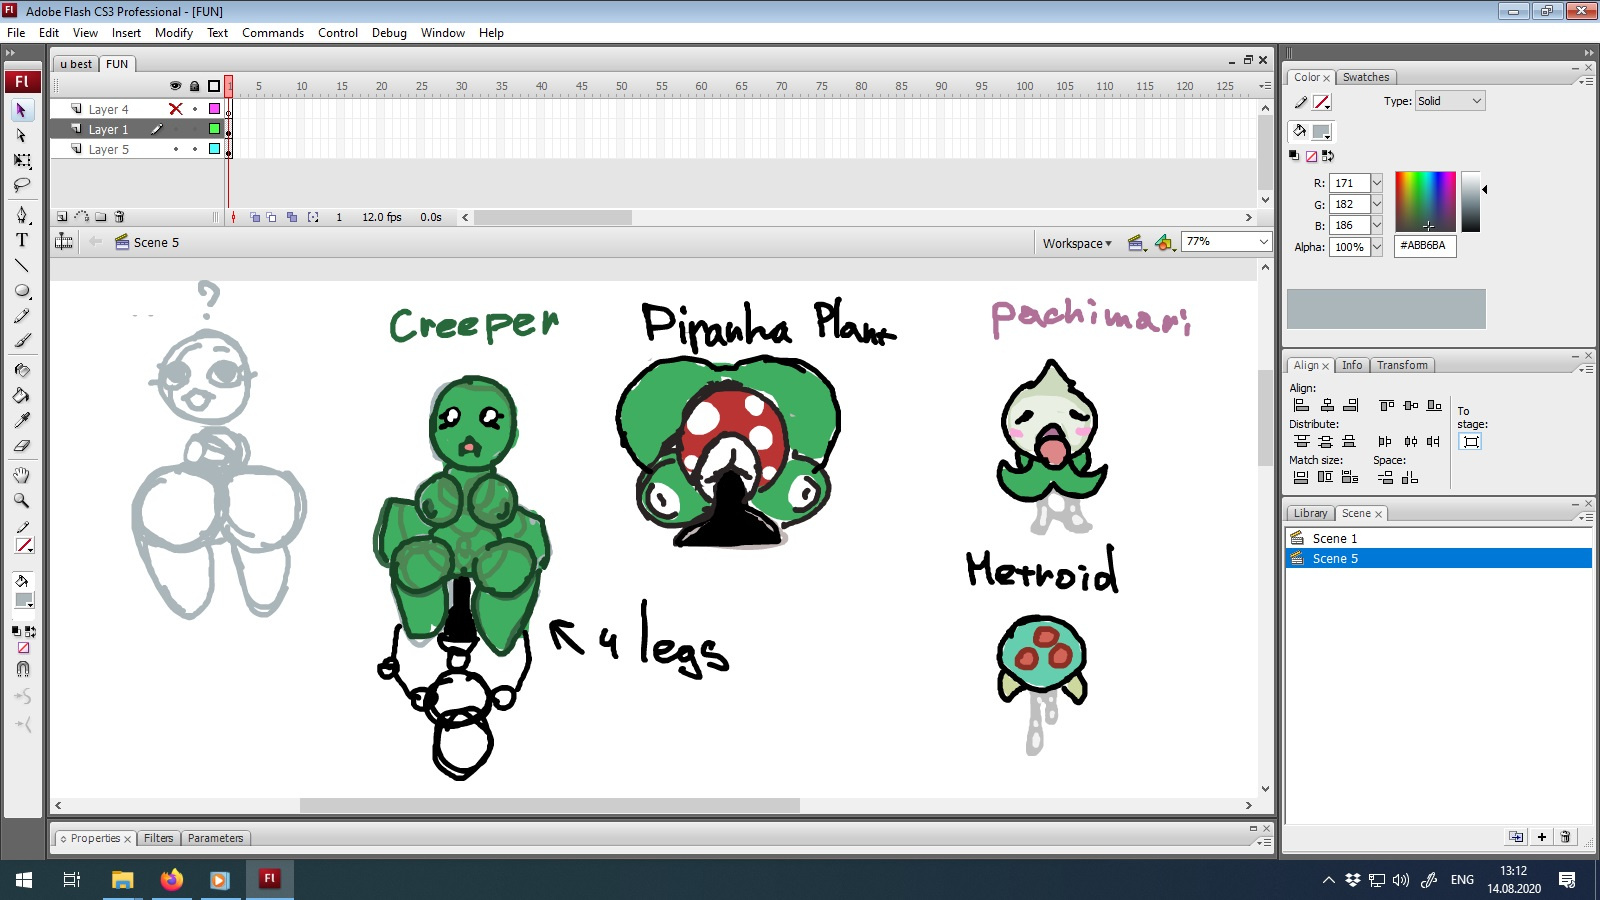Open the Library tab
1600x900 pixels.
tap(1310, 513)
